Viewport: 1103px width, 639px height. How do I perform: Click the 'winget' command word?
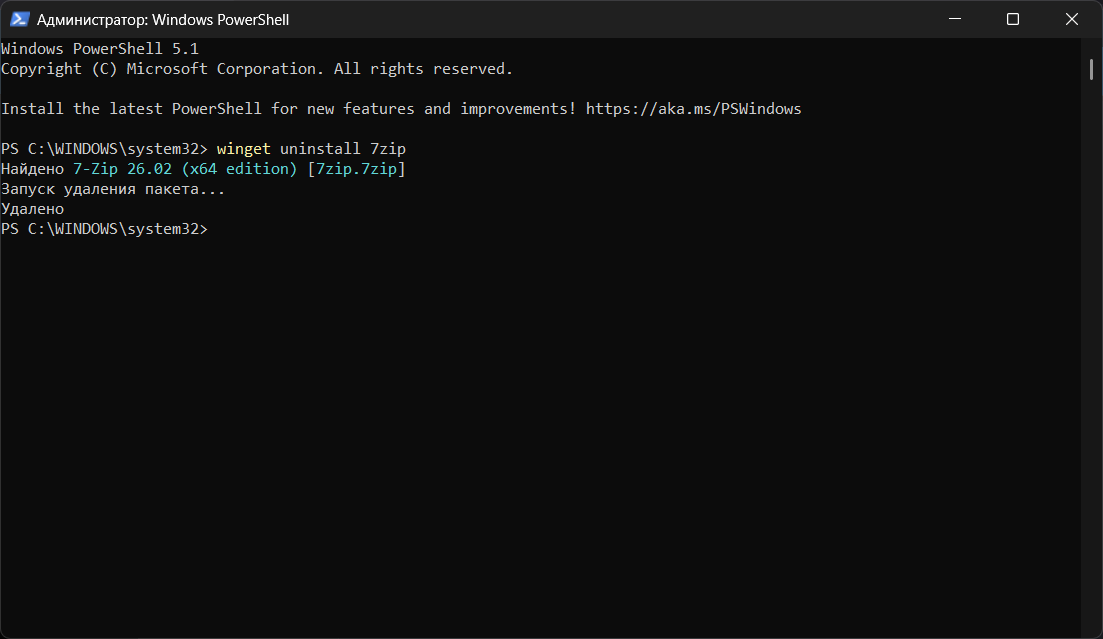click(243, 149)
